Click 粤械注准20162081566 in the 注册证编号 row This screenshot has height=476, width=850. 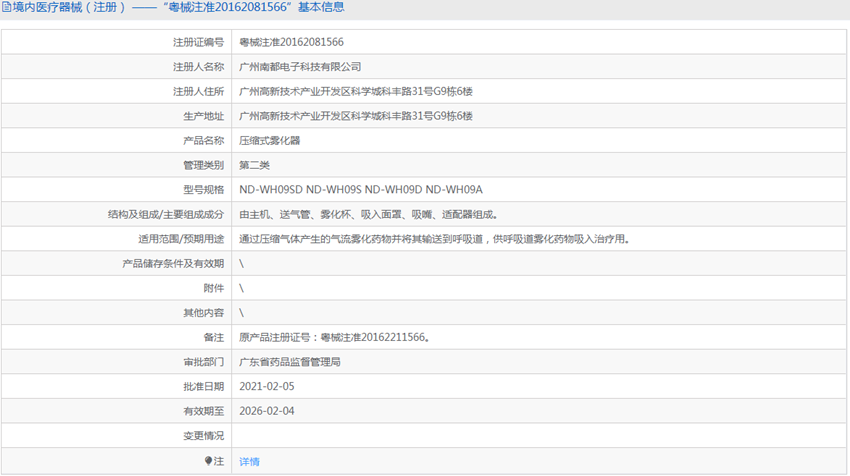click(x=291, y=42)
